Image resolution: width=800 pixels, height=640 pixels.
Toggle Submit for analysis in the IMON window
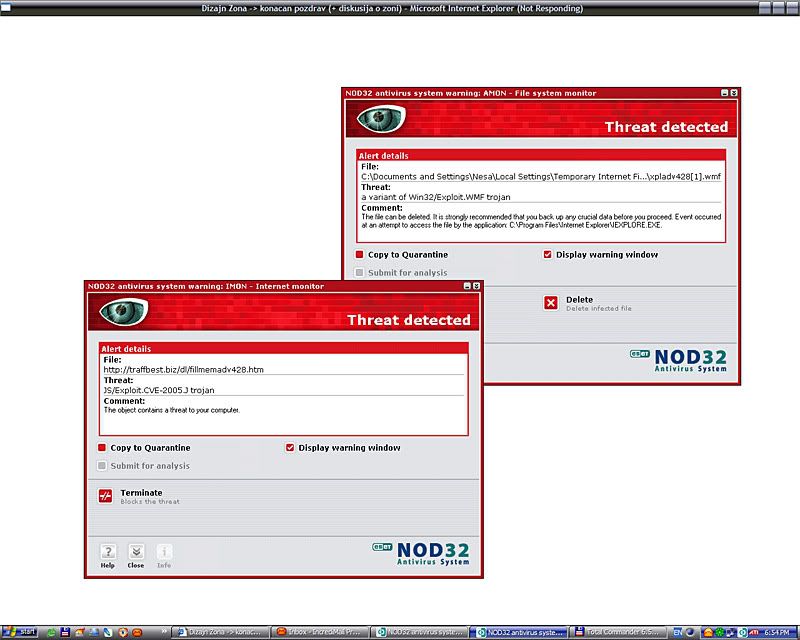[102, 465]
